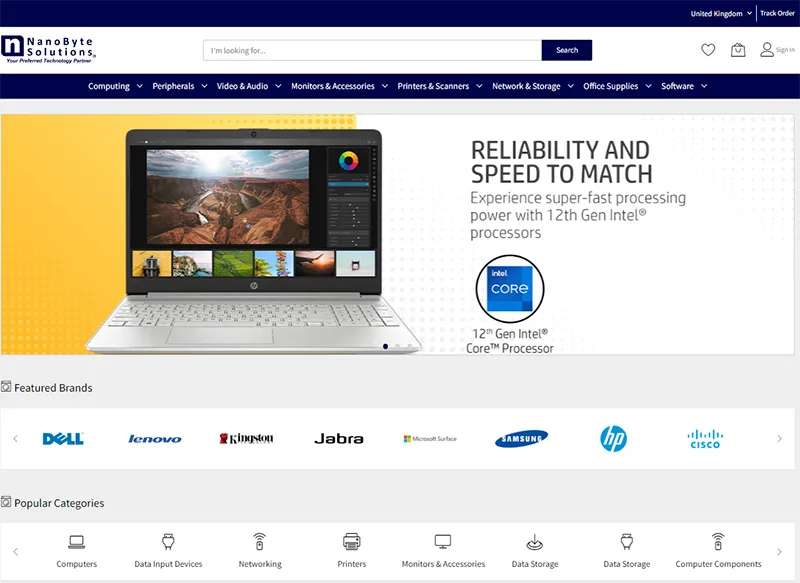Go home via the NanoByte Solutions logo
The height and width of the screenshot is (583, 800).
coord(48,49)
